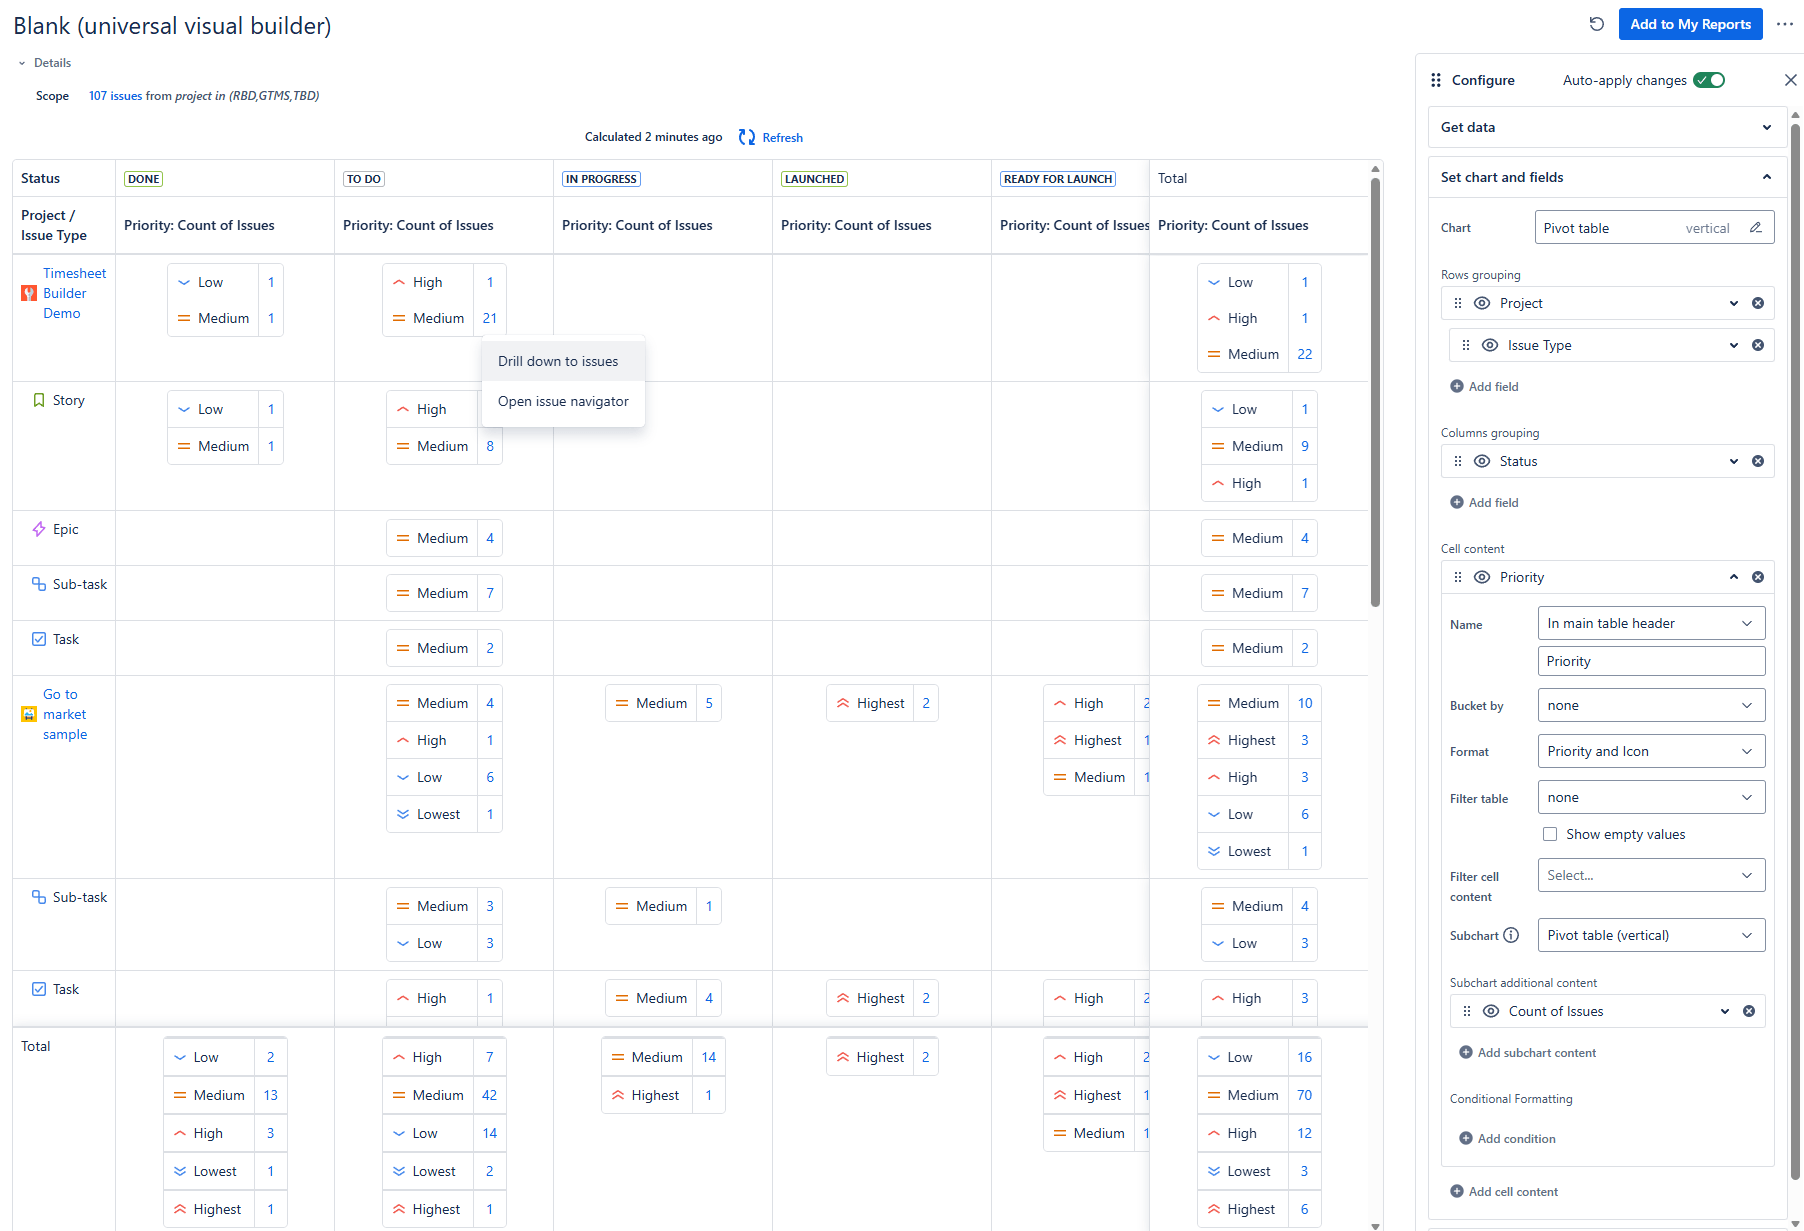The image size is (1804, 1231).
Task: Check the Show empty values checkbox
Action: pyautogui.click(x=1550, y=834)
